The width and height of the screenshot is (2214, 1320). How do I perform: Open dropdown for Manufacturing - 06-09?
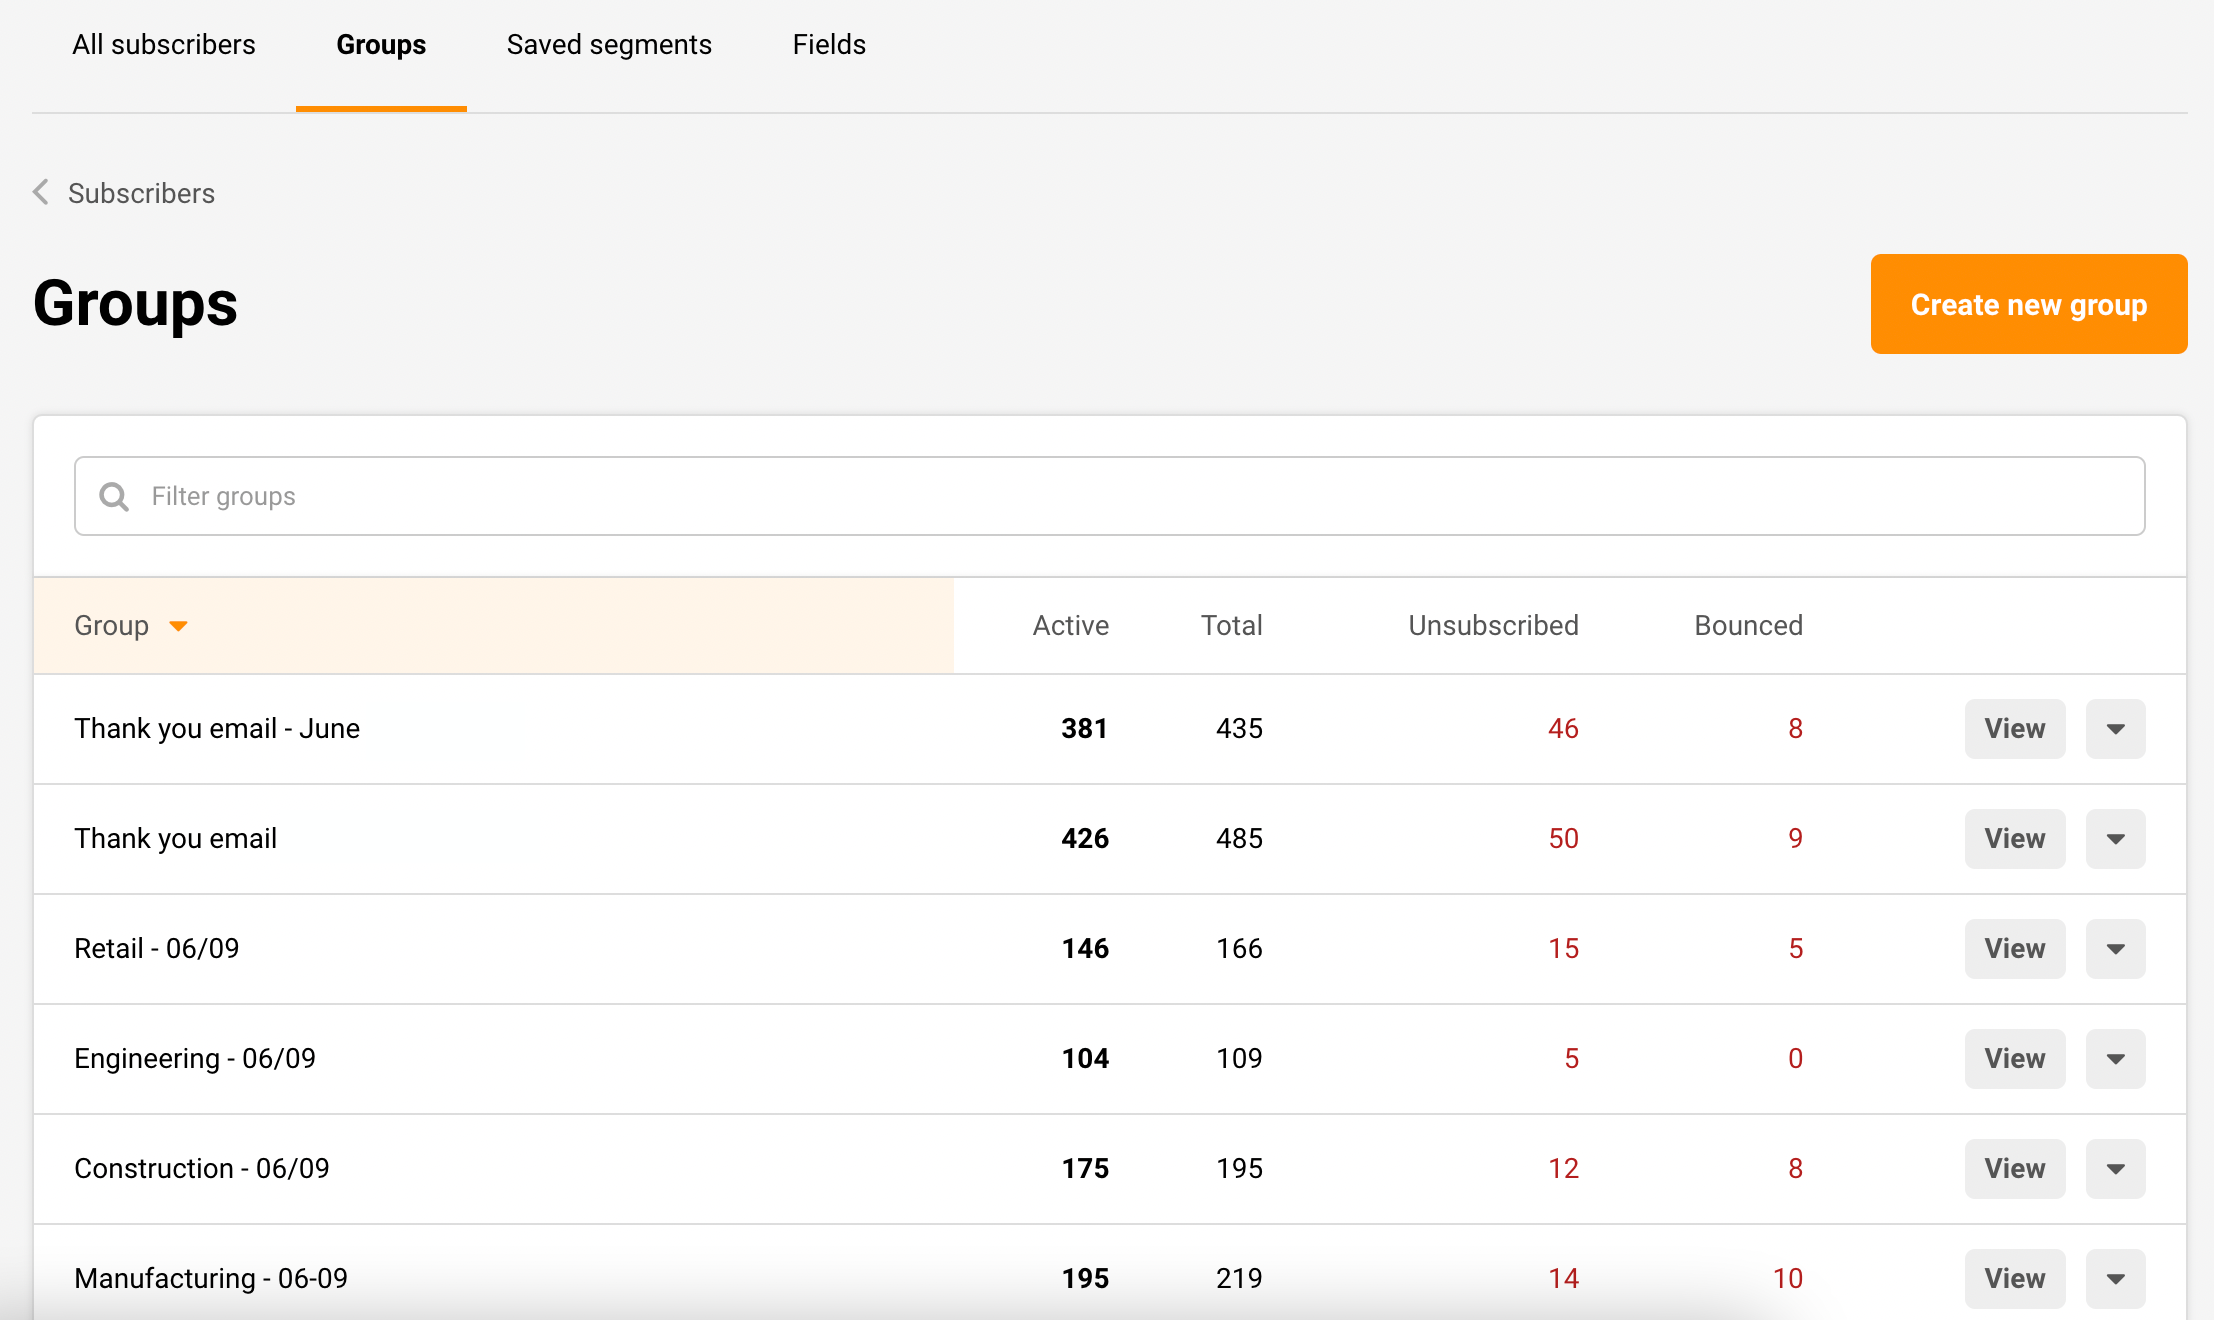click(x=2115, y=1279)
